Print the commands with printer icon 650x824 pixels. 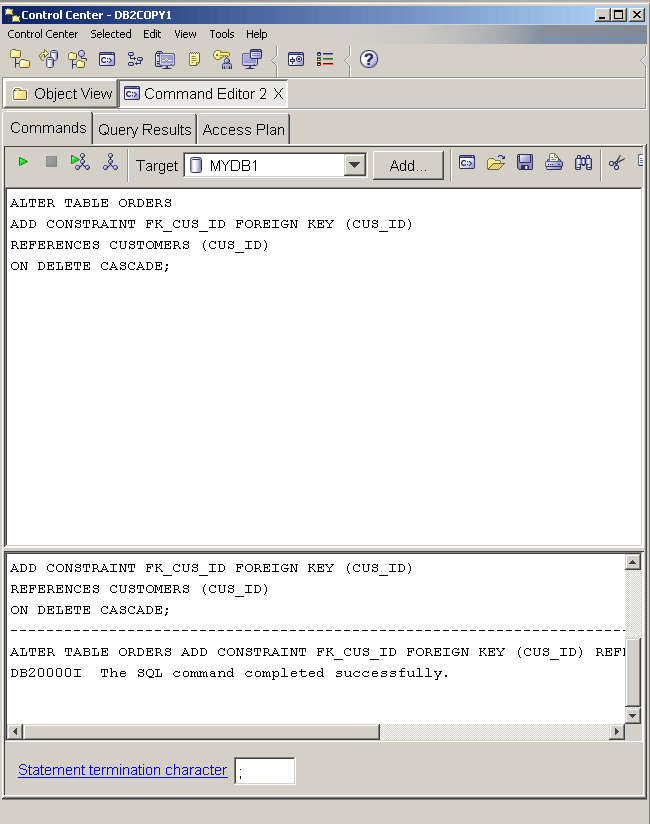point(554,162)
